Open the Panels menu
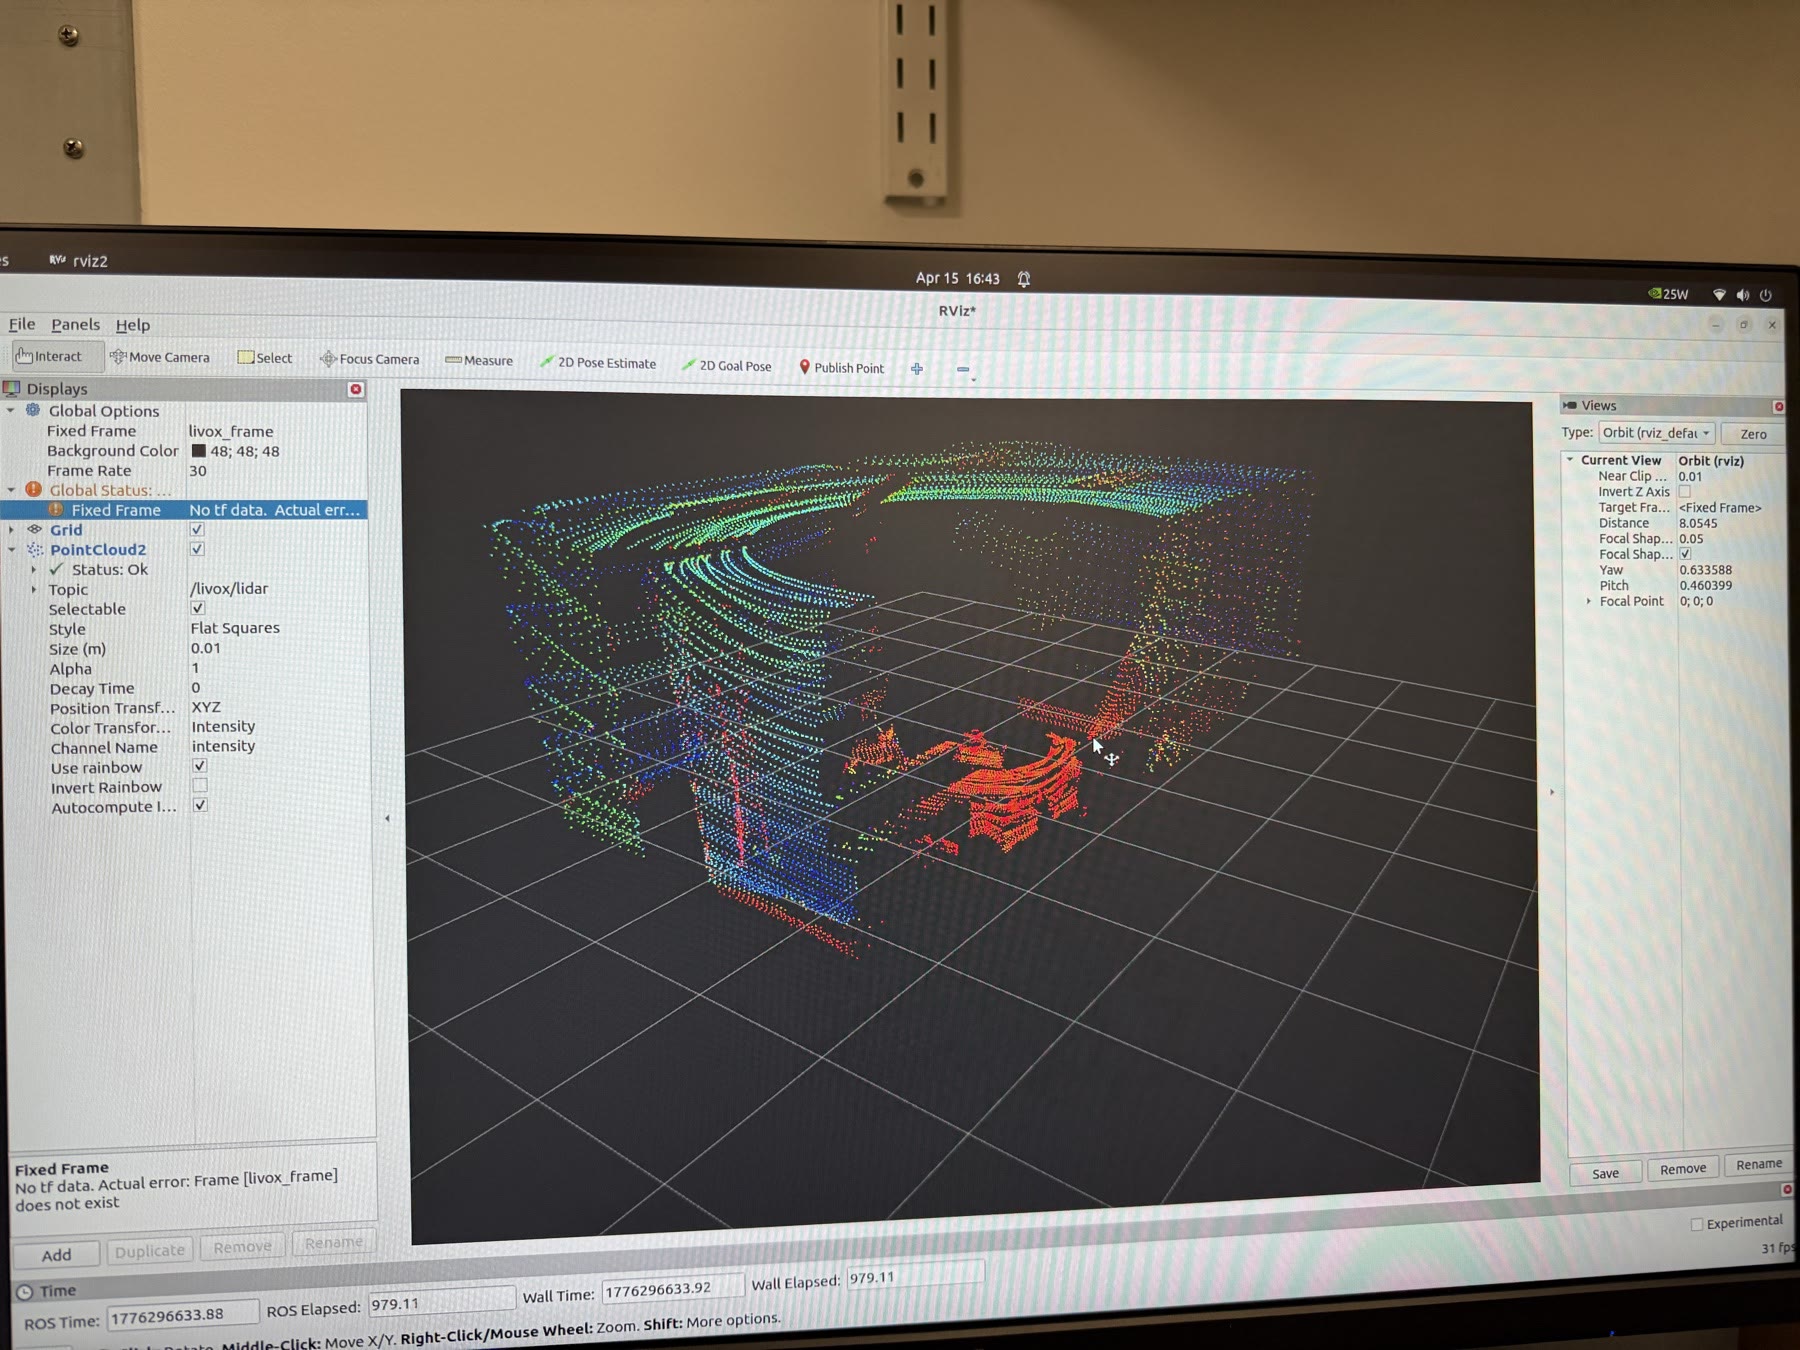 76,325
